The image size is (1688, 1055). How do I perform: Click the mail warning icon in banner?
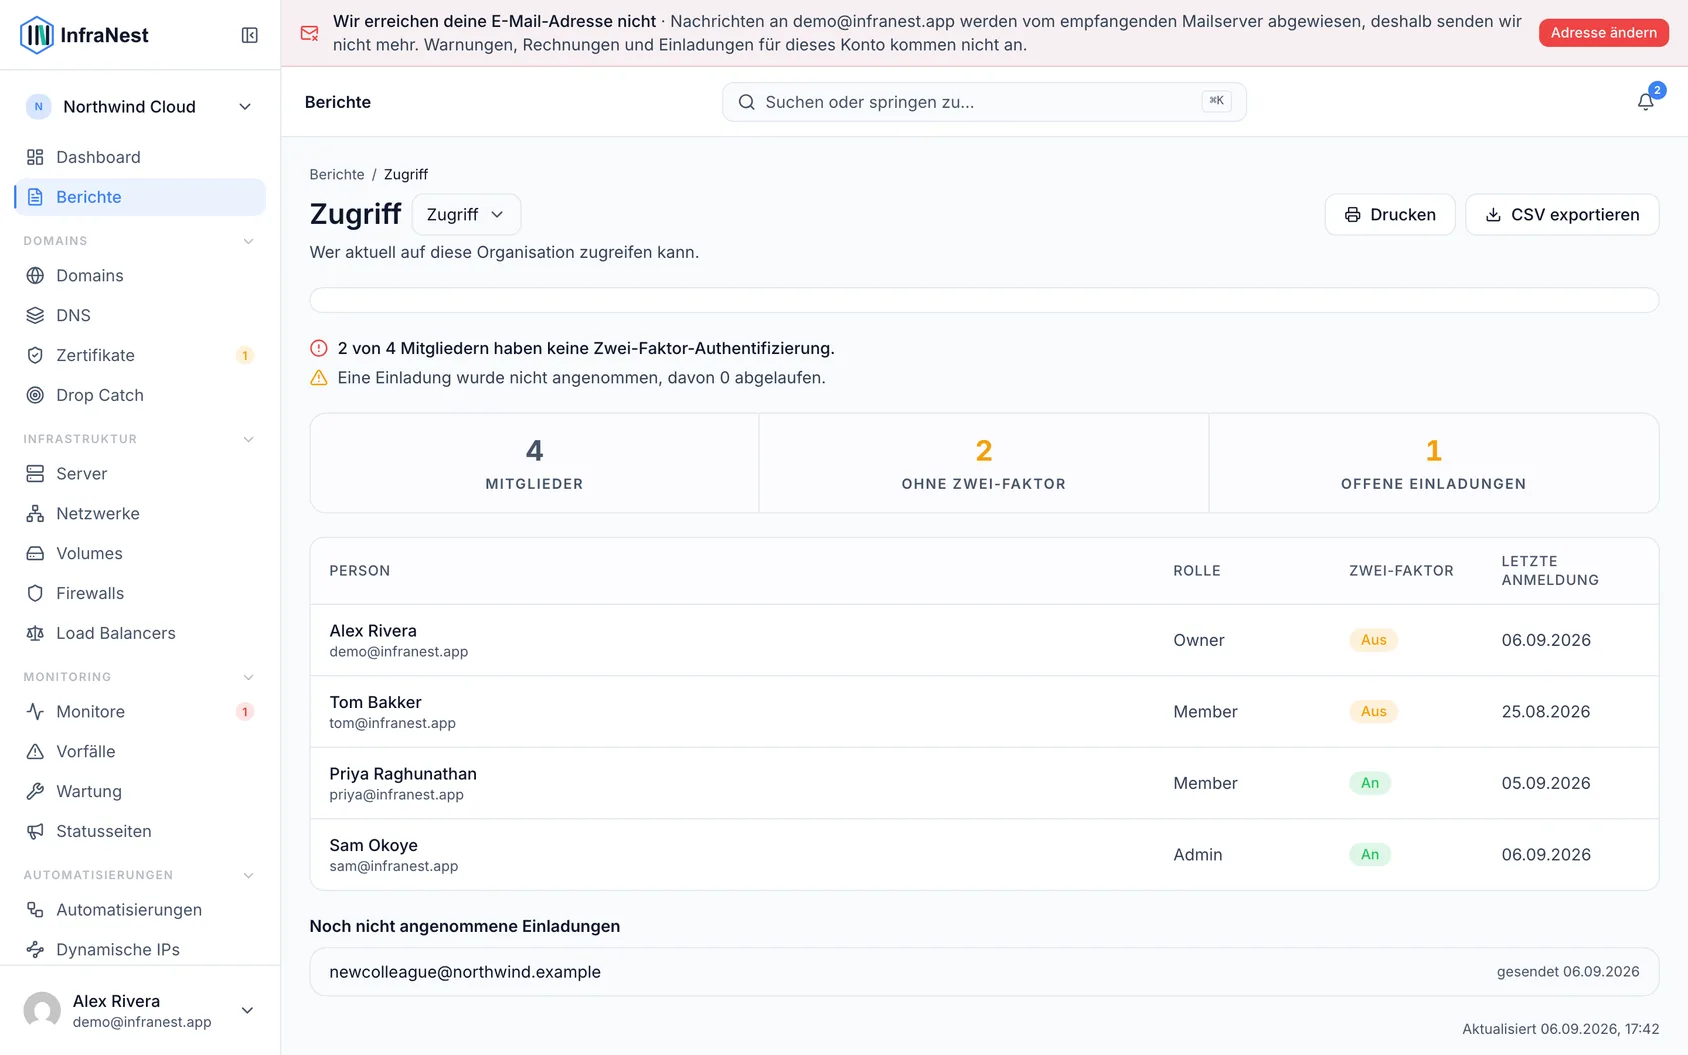pos(310,33)
